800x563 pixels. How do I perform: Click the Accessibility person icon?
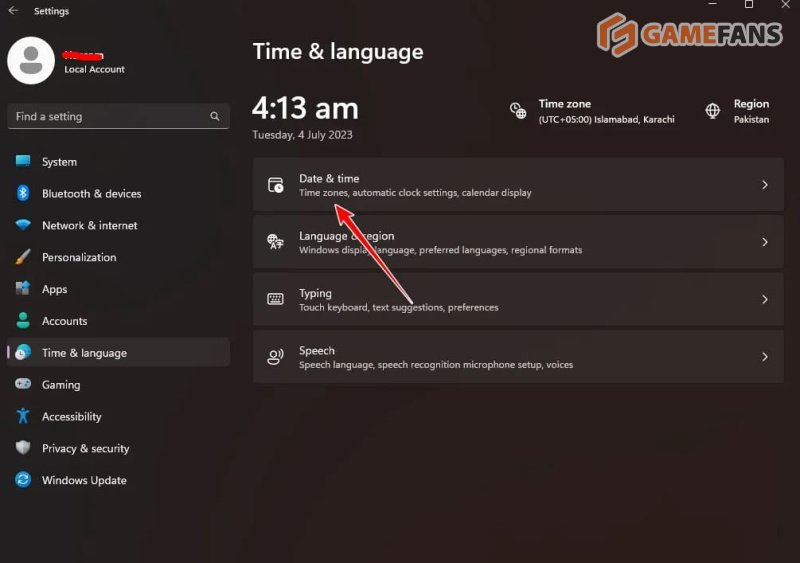(23, 417)
